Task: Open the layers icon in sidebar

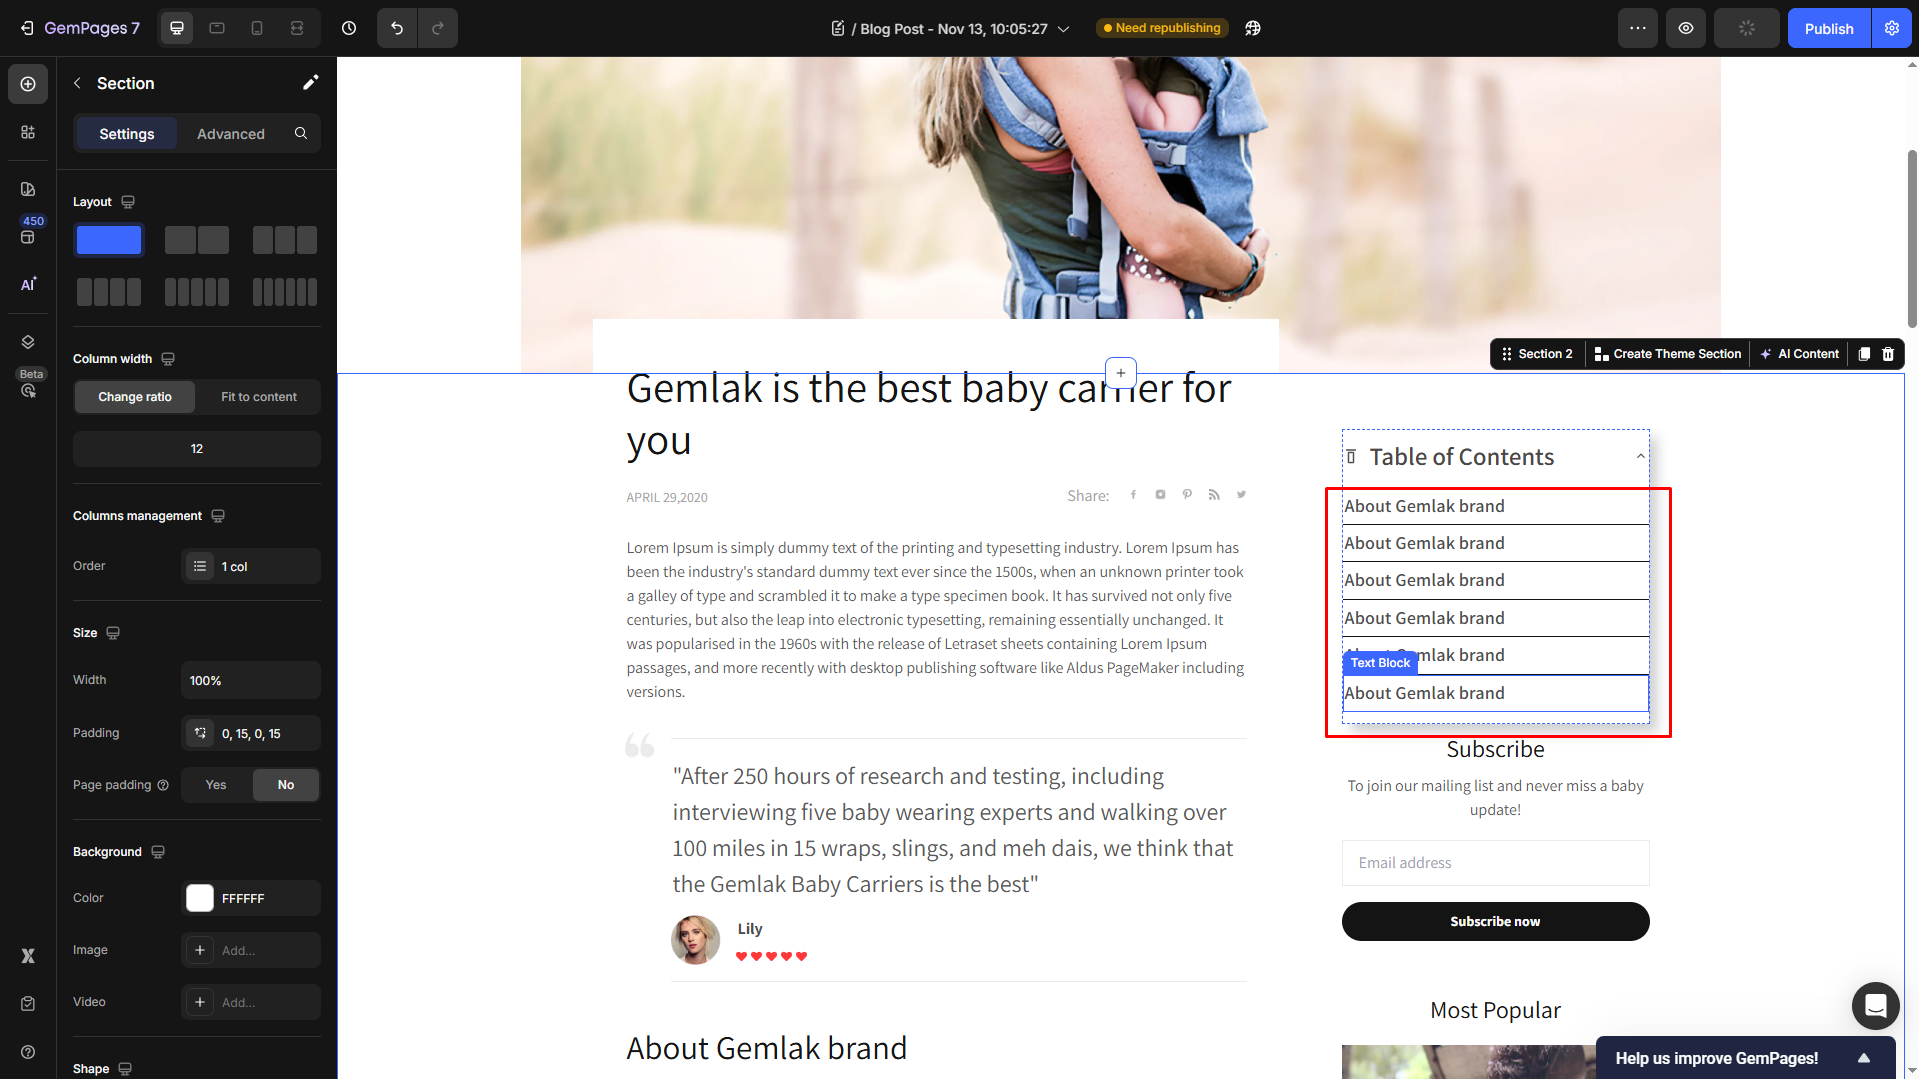Action: pos(28,342)
